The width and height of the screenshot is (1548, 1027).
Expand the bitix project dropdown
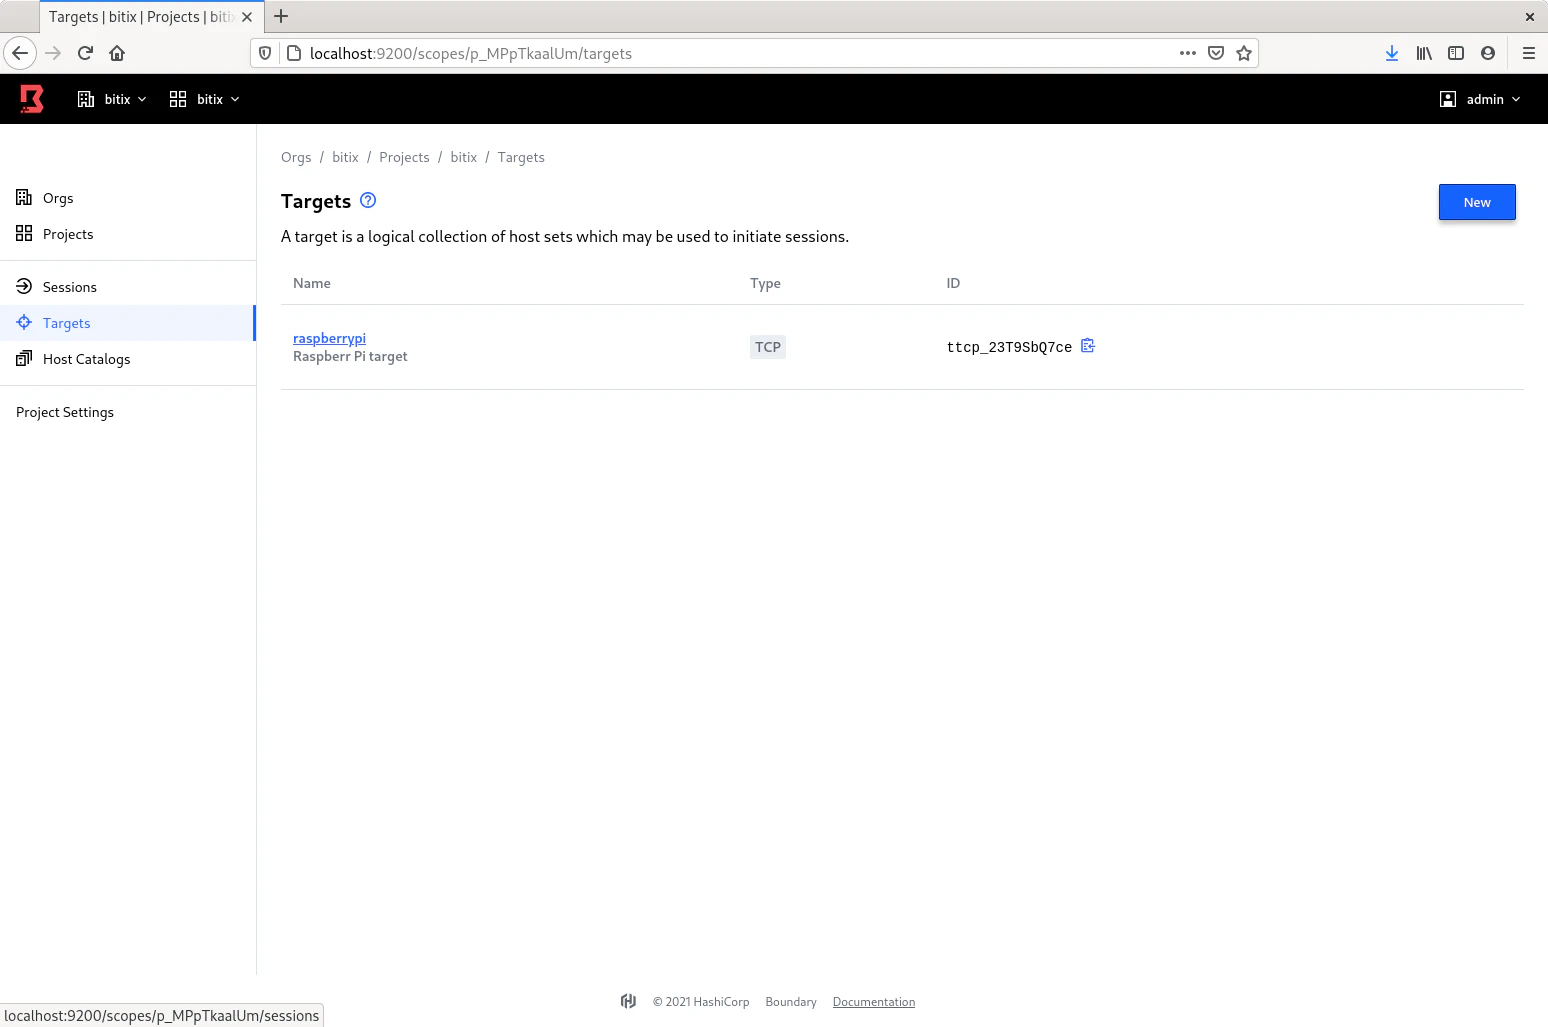(x=205, y=99)
